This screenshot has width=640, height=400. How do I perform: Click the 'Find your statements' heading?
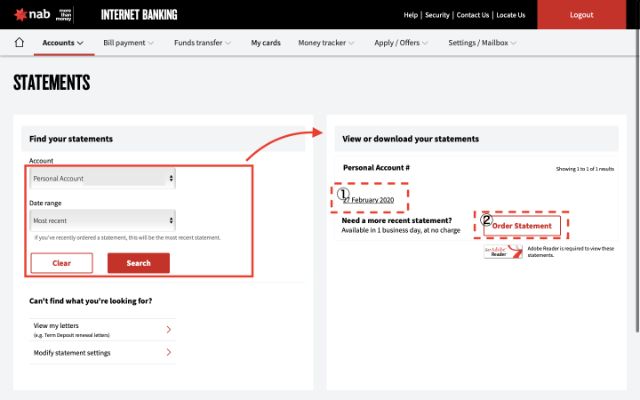[71, 139]
